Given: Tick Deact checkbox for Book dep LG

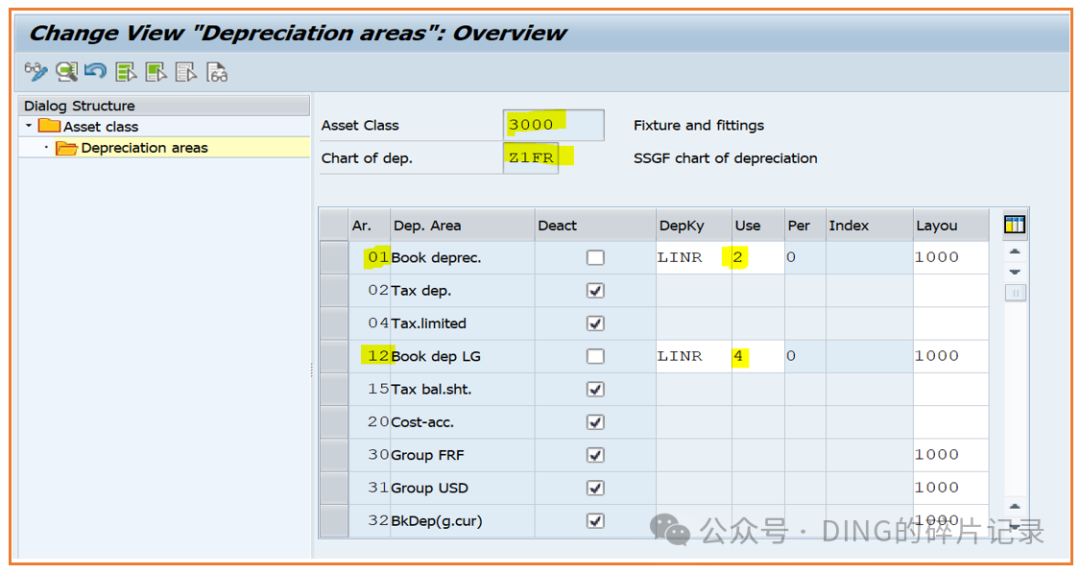Looking at the screenshot, I should point(595,356).
